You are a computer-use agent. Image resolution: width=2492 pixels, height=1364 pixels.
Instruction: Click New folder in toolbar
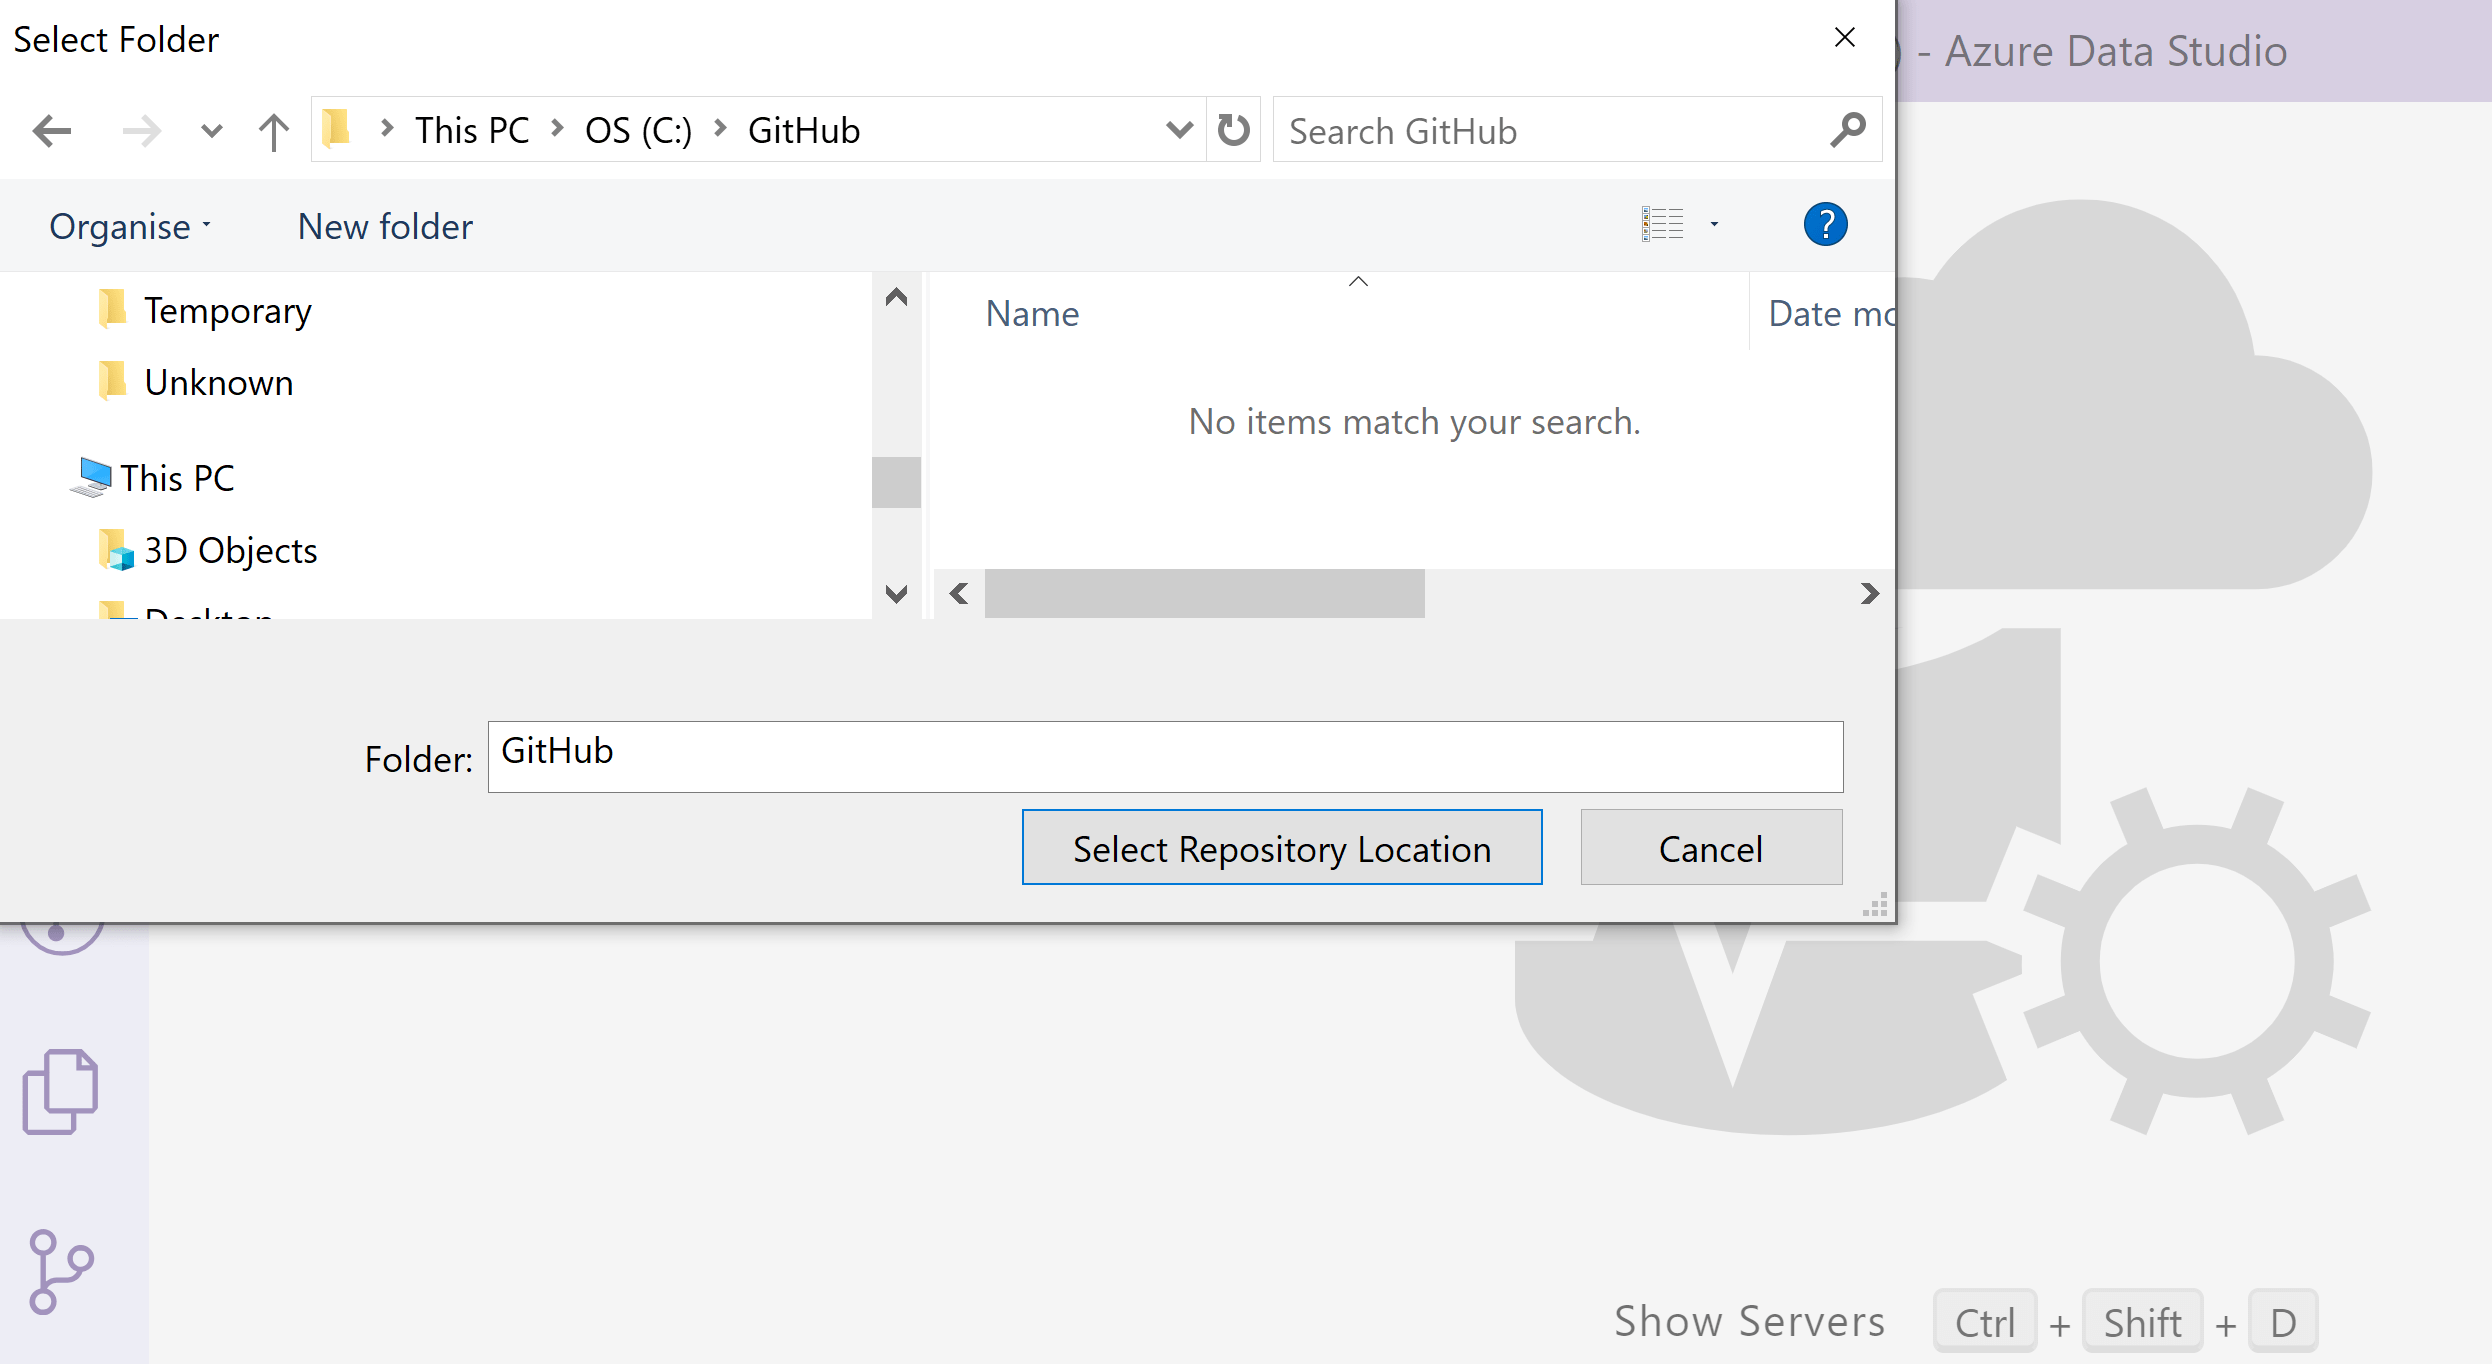pos(385,227)
